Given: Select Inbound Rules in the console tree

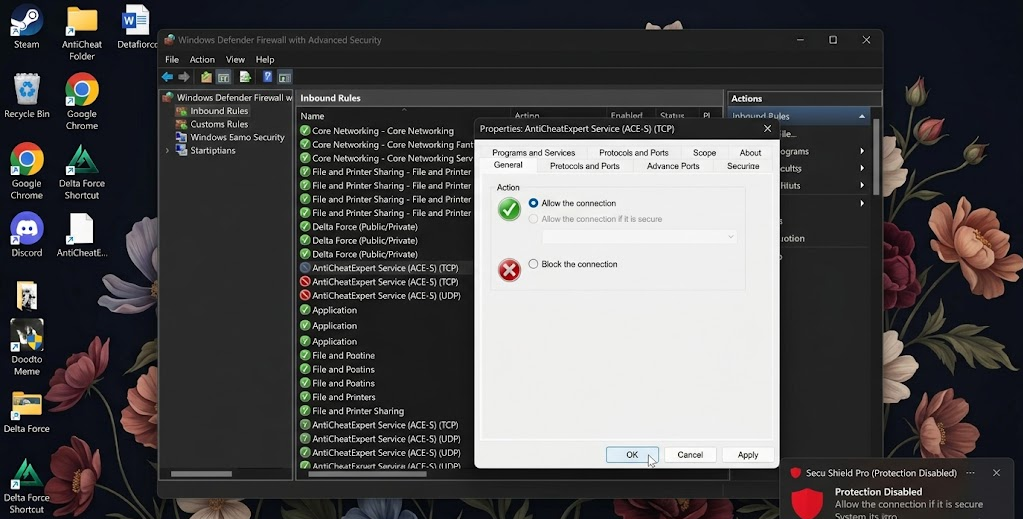Looking at the screenshot, I should pyautogui.click(x=219, y=111).
